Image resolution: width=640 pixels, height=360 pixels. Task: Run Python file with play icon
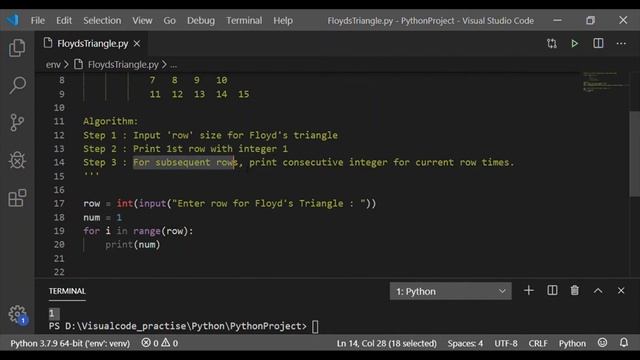[x=574, y=43]
